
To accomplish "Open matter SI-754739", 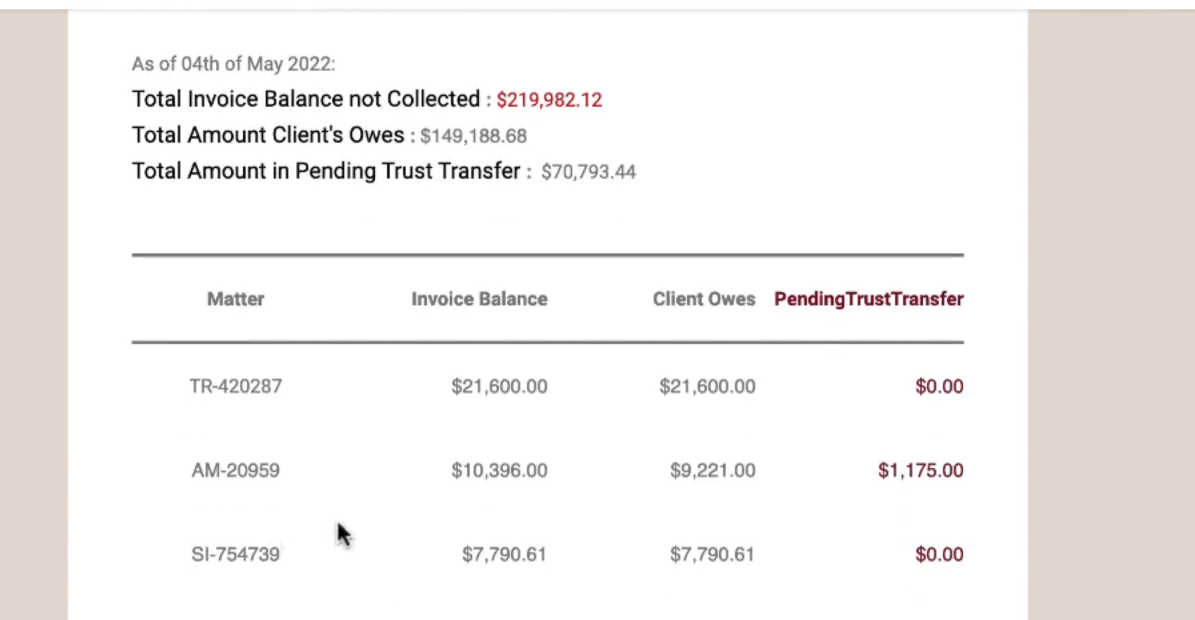I will click(236, 554).
